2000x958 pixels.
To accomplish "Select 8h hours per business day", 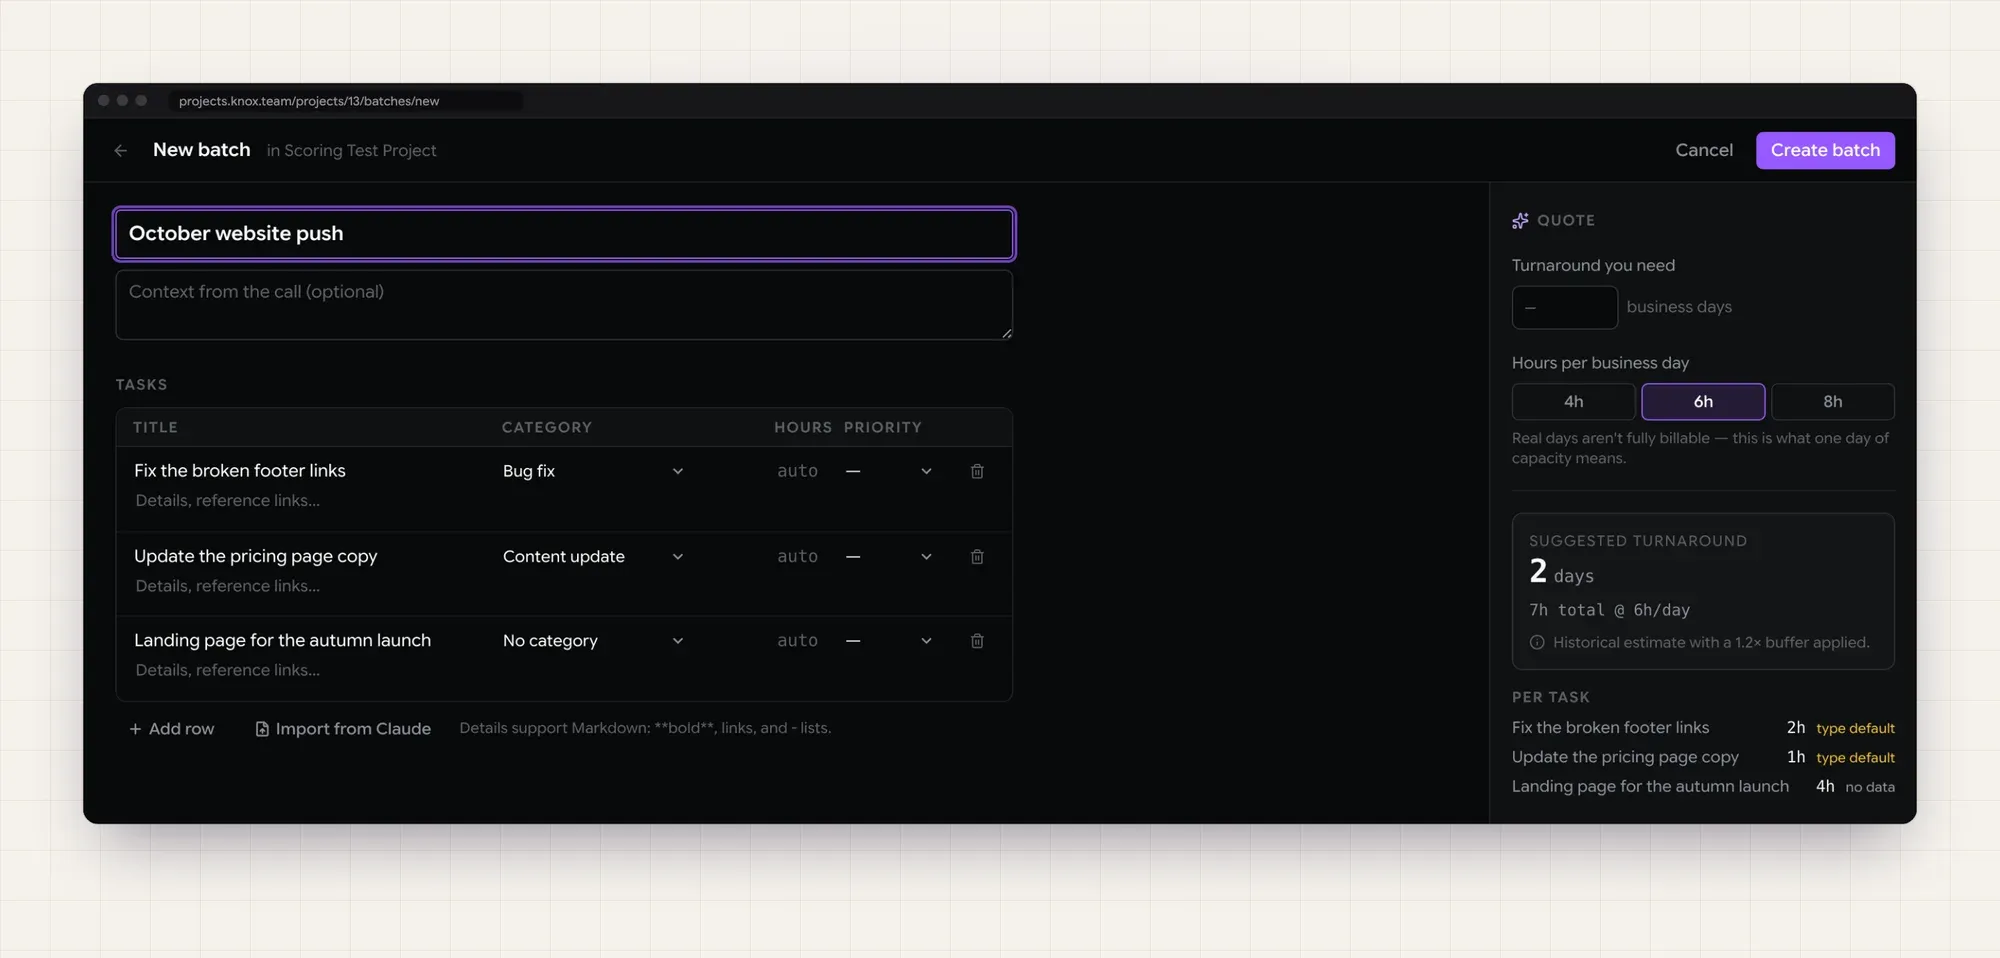I will click(x=1832, y=401).
